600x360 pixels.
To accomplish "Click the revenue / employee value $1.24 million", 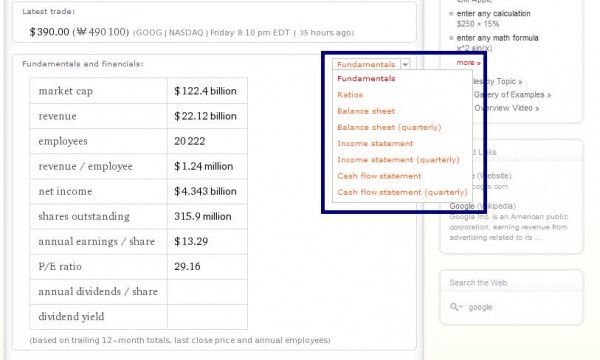I will (x=204, y=166).
